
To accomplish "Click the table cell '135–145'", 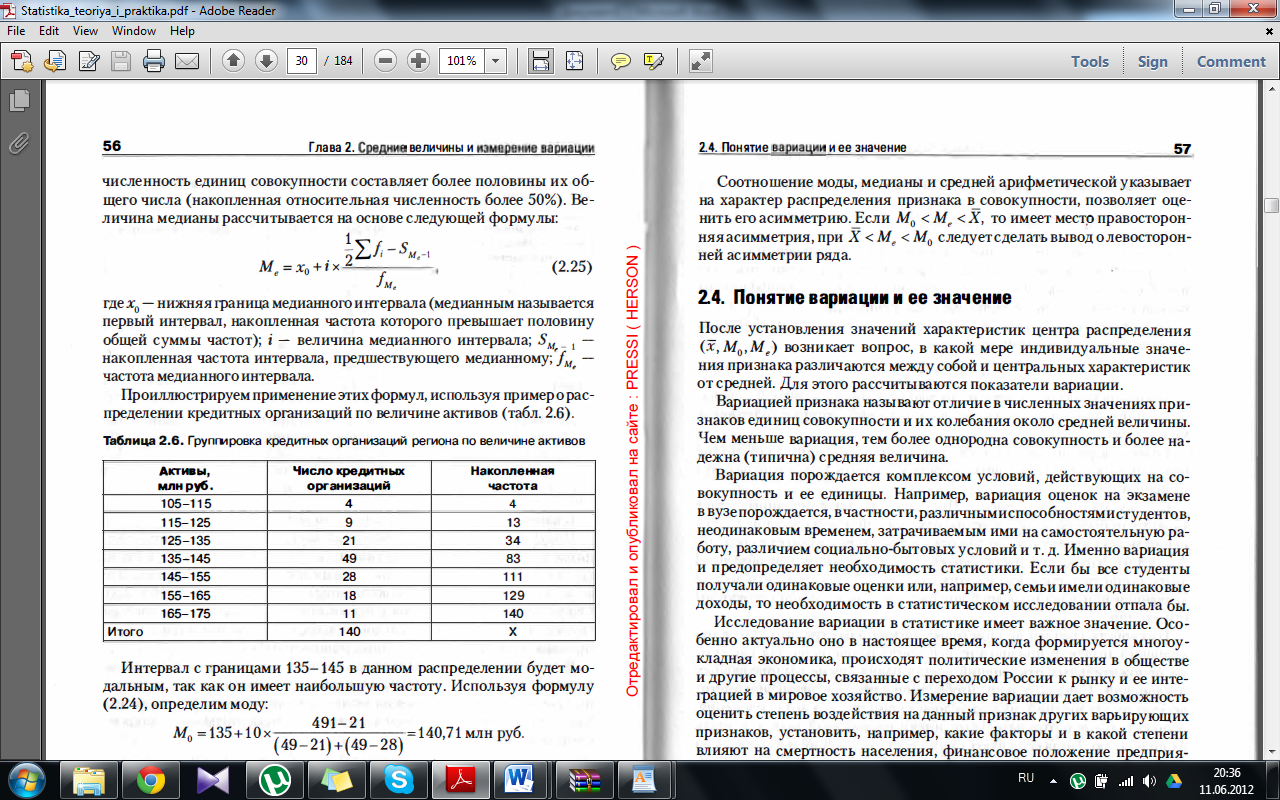I will pyautogui.click(x=185, y=558).
